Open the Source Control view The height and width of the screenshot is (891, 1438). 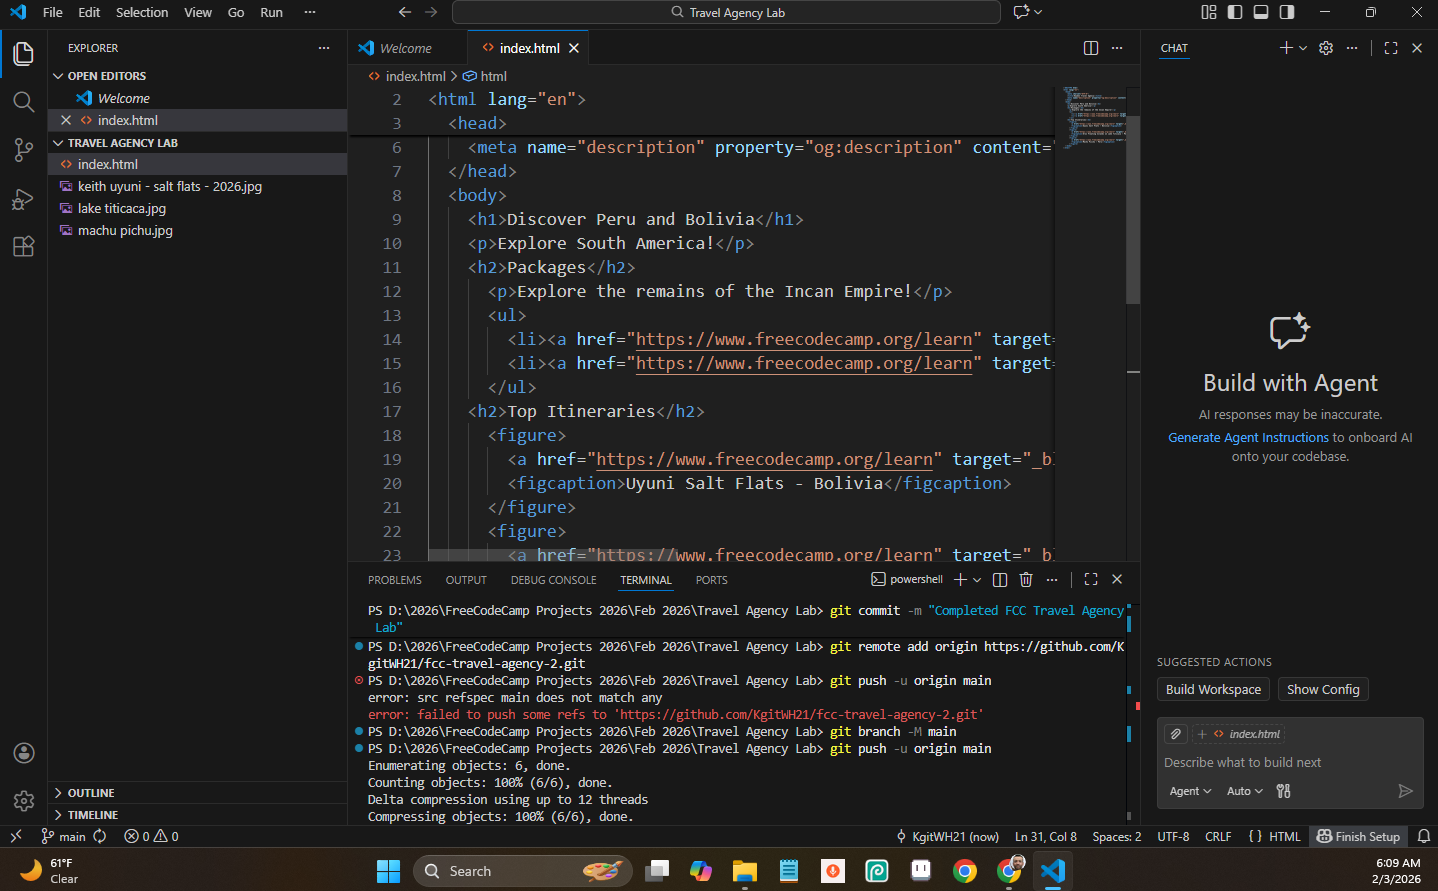[23, 150]
